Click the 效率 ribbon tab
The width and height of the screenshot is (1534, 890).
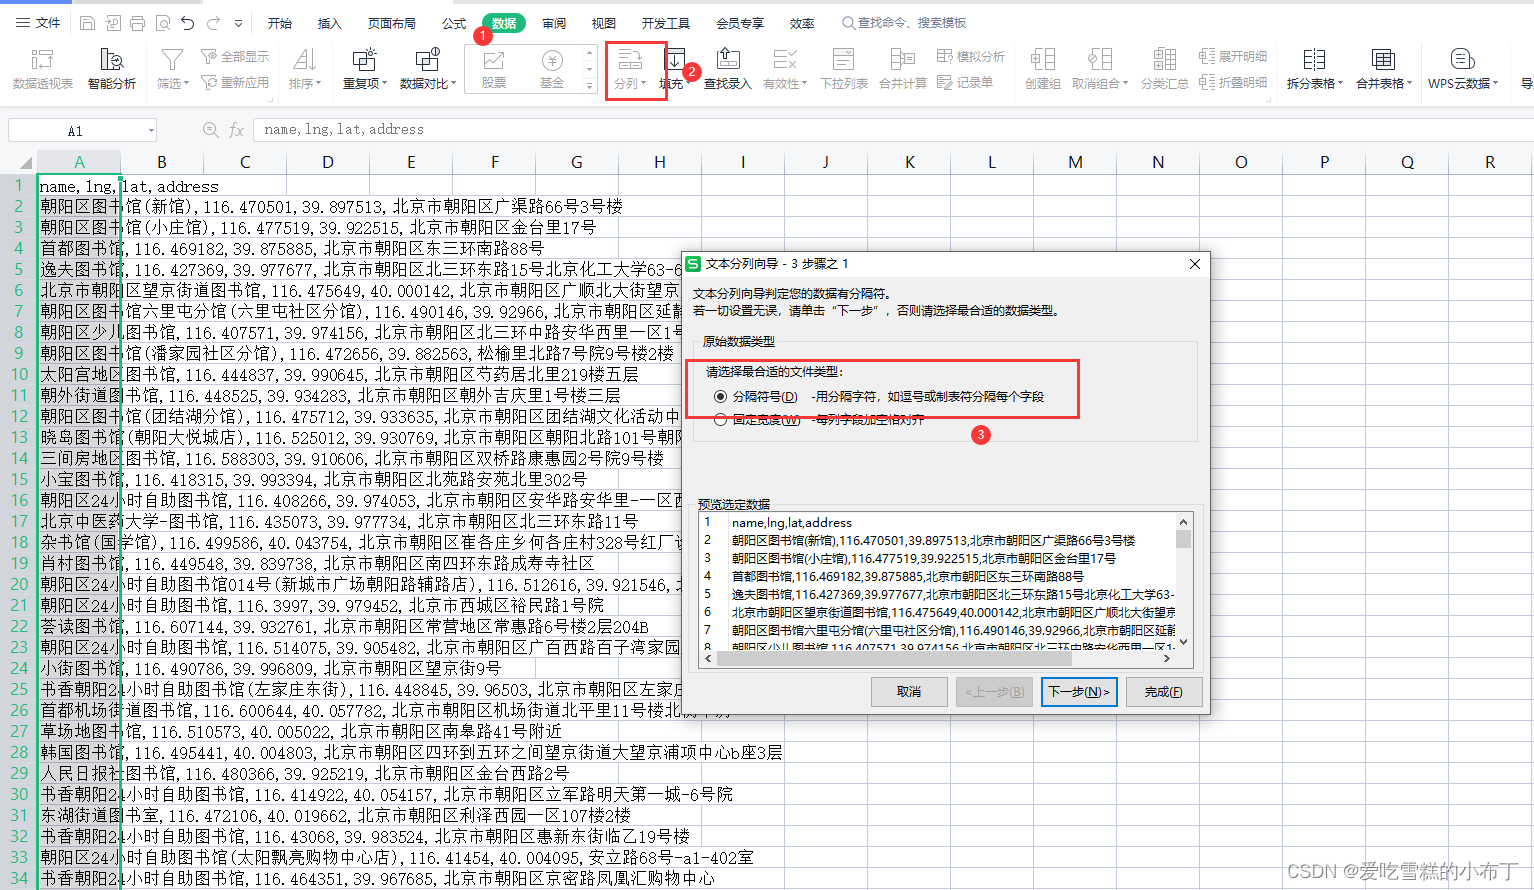(x=802, y=23)
